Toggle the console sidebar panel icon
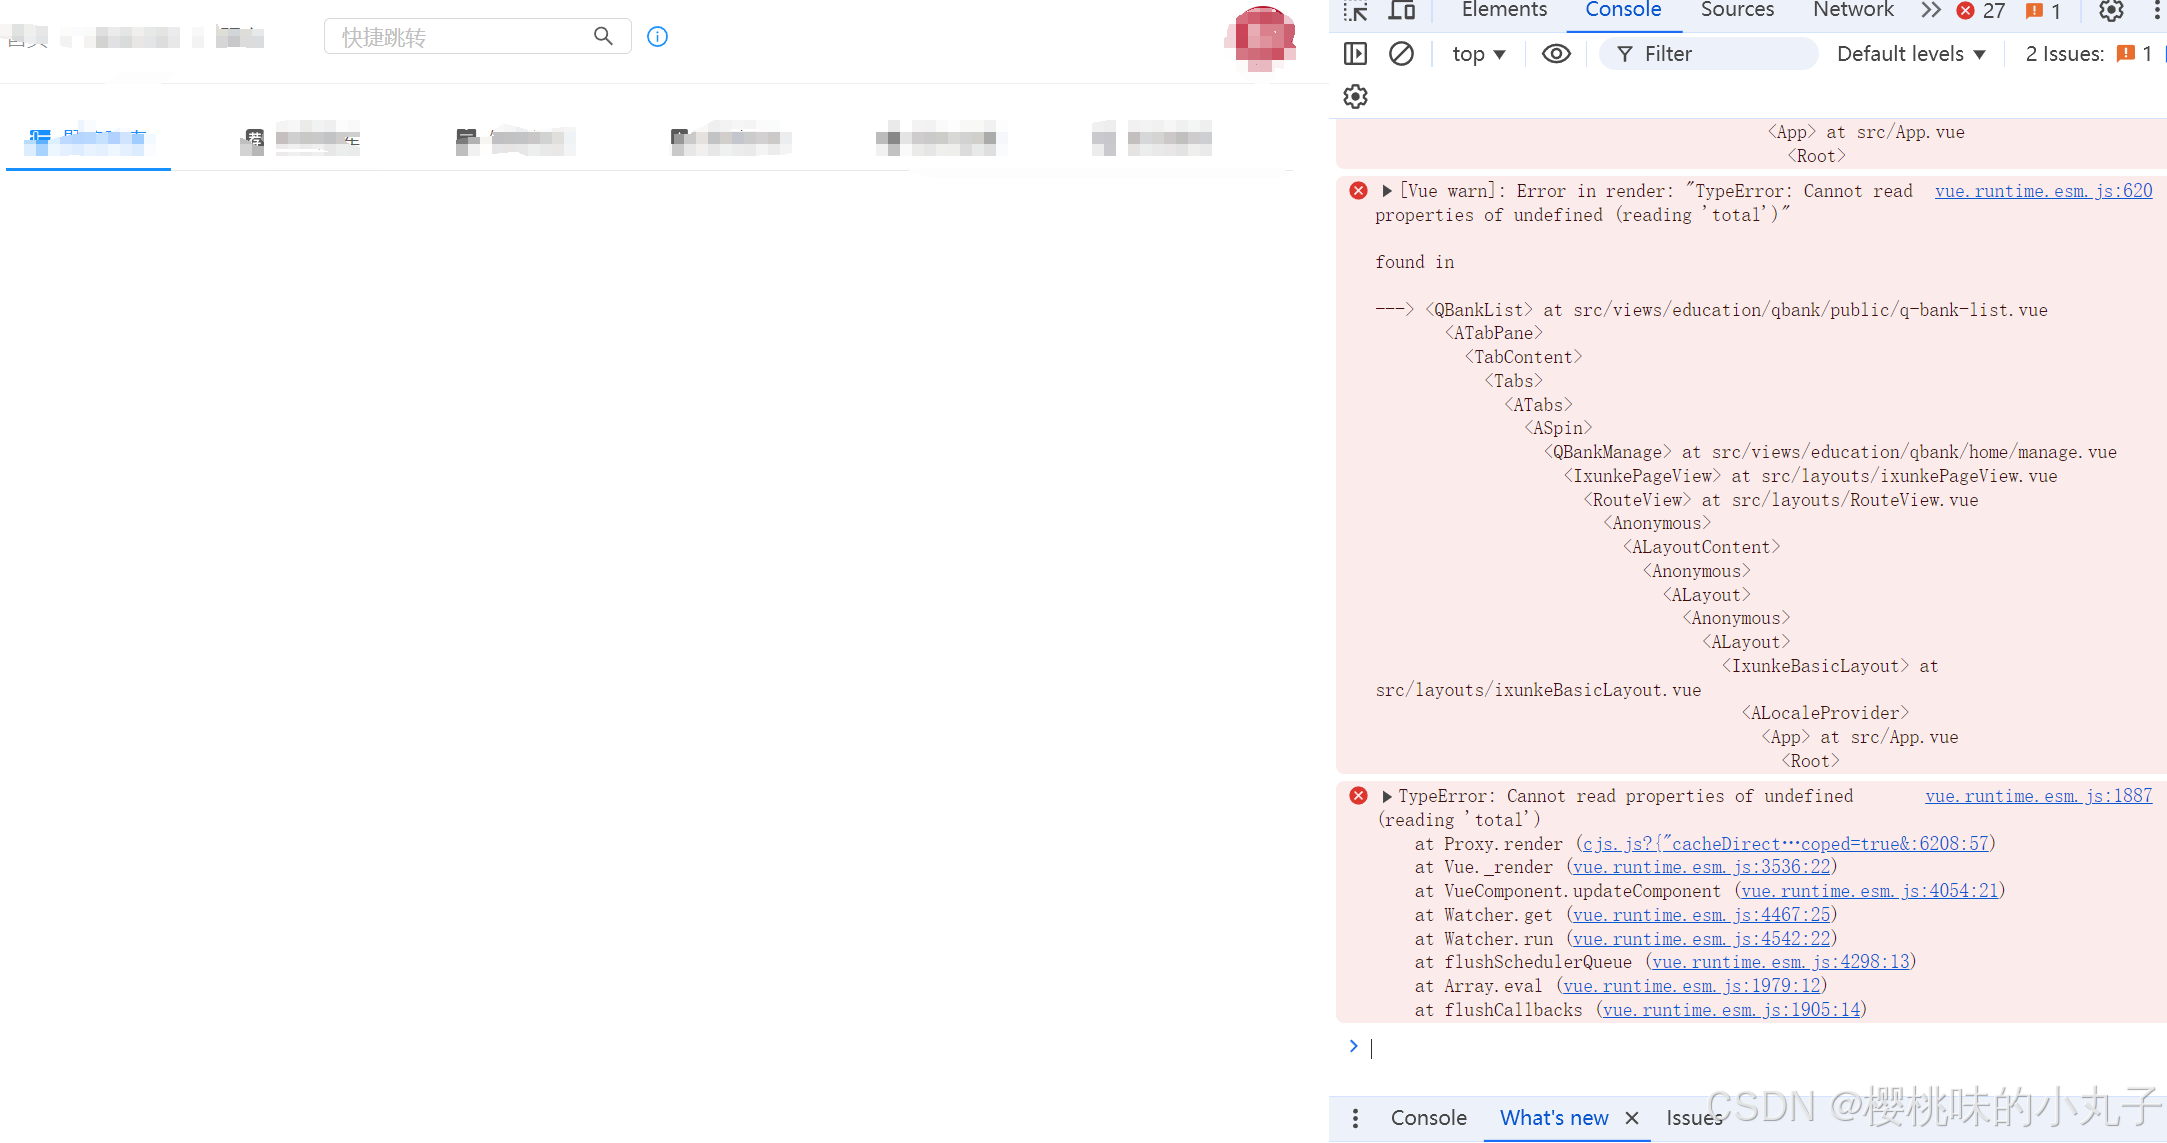This screenshot has width=2167, height=1143. (1355, 54)
